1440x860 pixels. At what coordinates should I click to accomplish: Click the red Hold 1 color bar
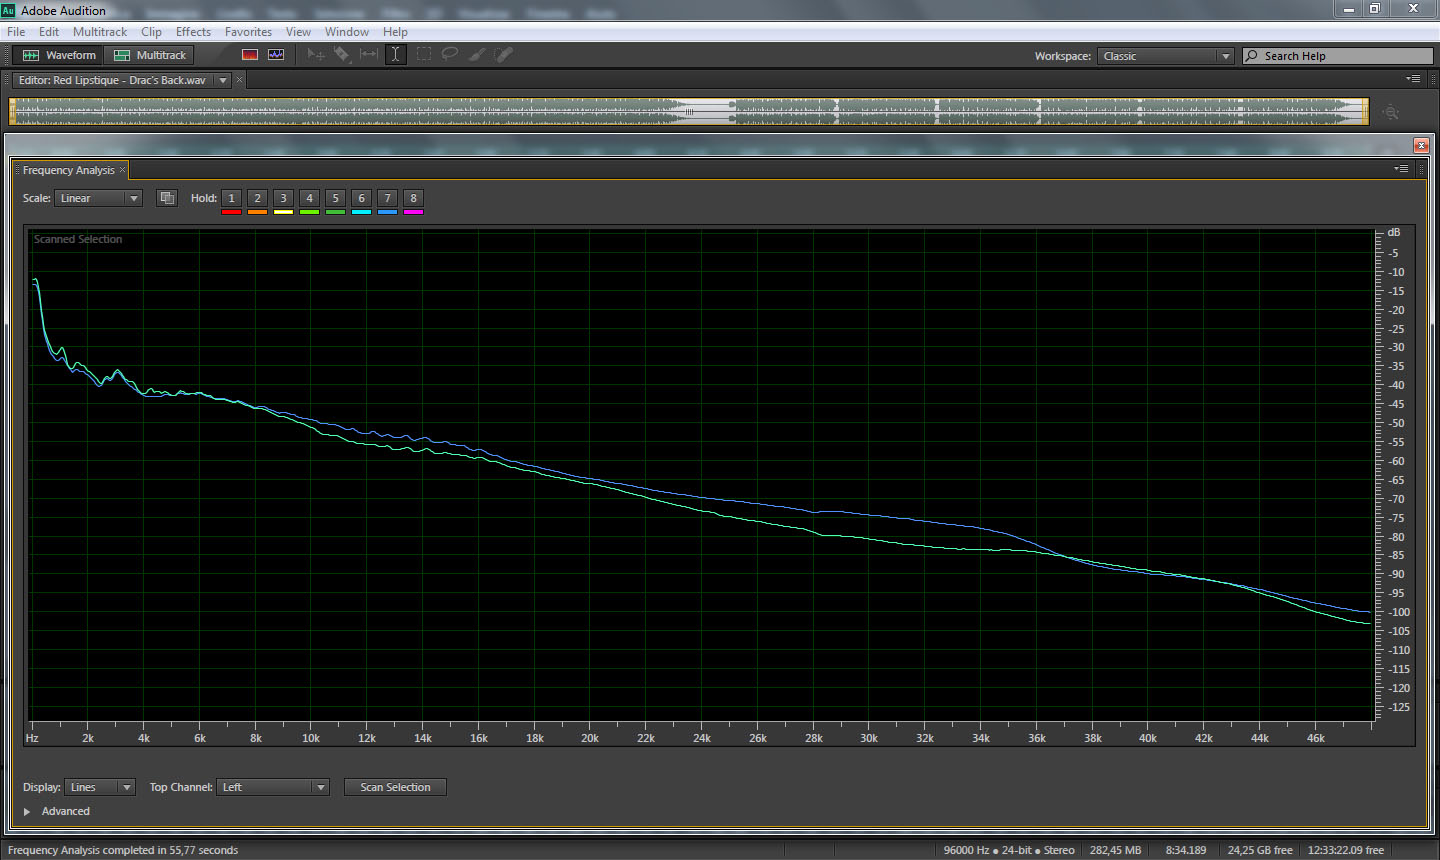click(231, 212)
